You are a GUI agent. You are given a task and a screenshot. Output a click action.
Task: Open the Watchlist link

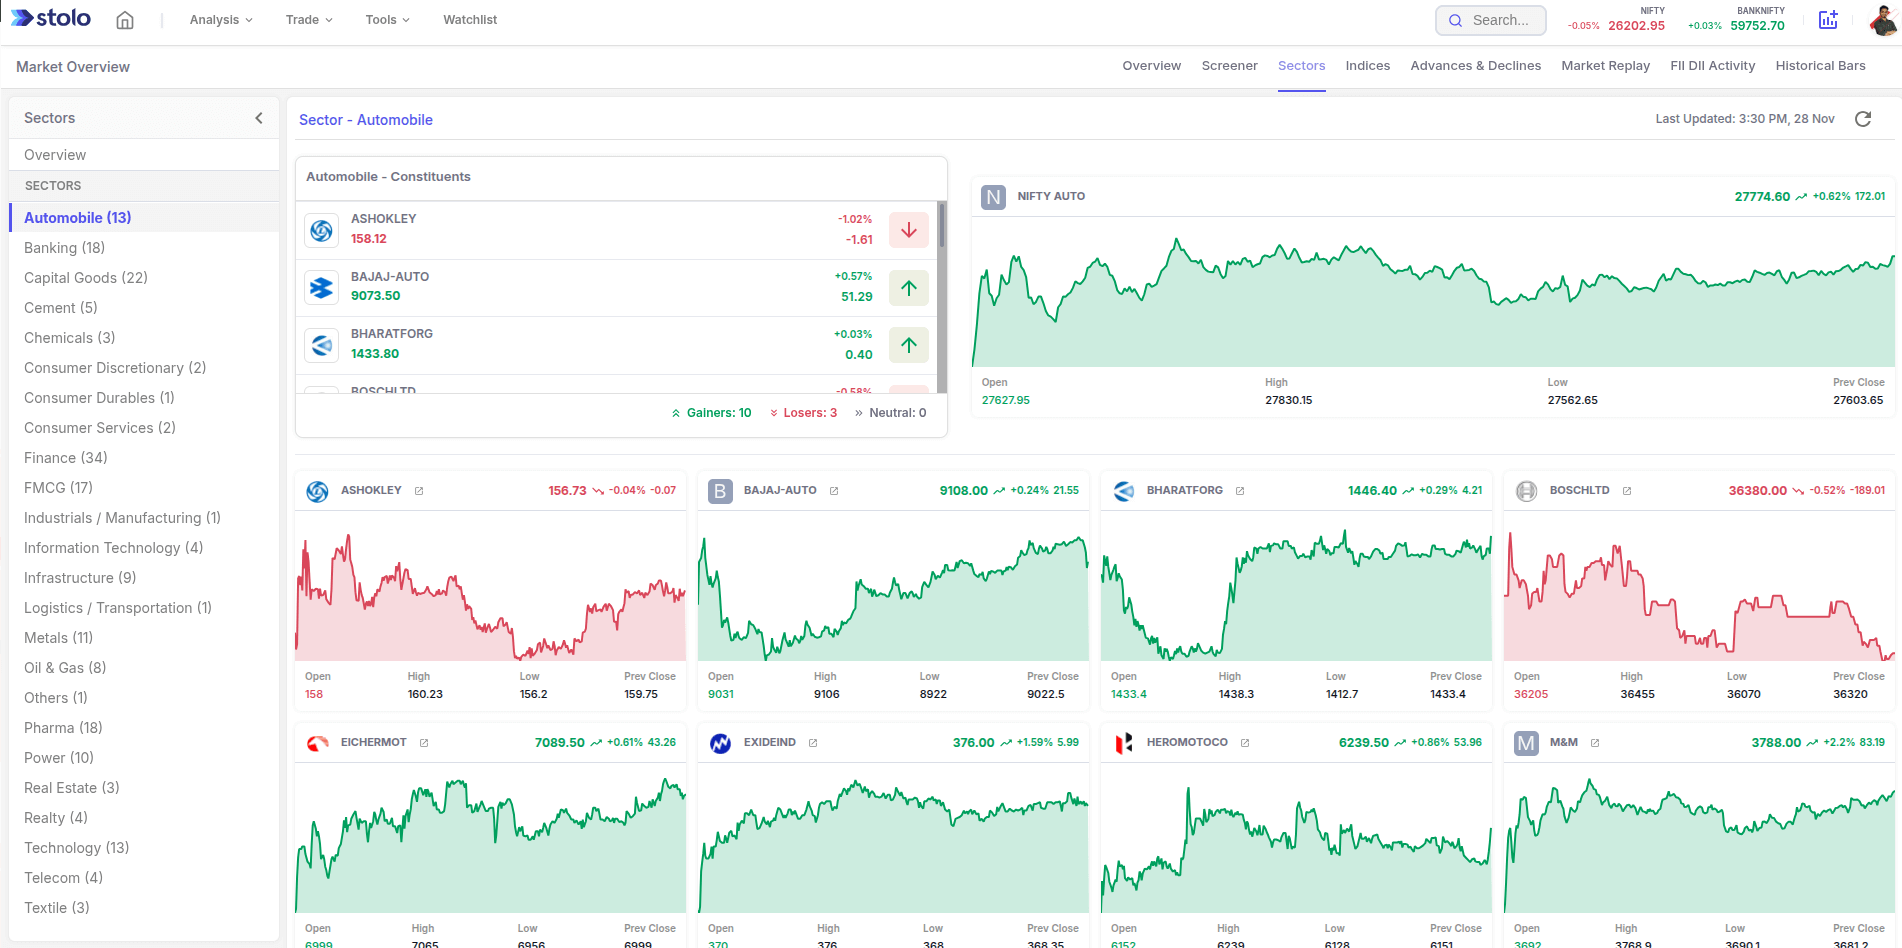click(470, 20)
